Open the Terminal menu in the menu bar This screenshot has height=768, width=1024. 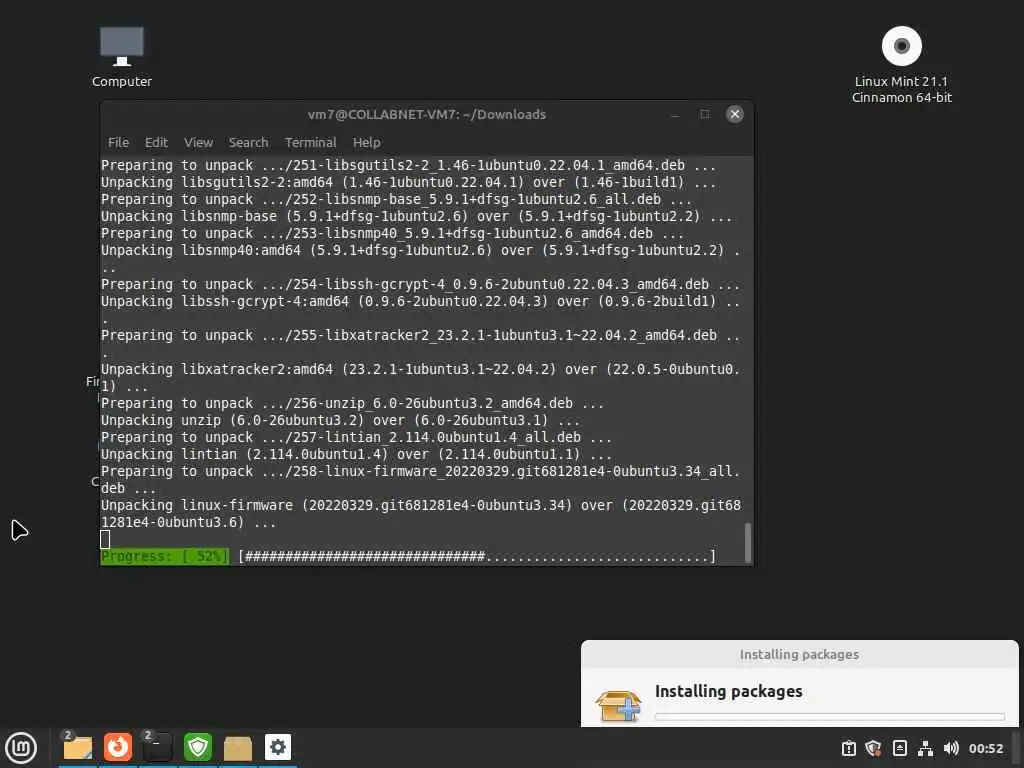(310, 142)
